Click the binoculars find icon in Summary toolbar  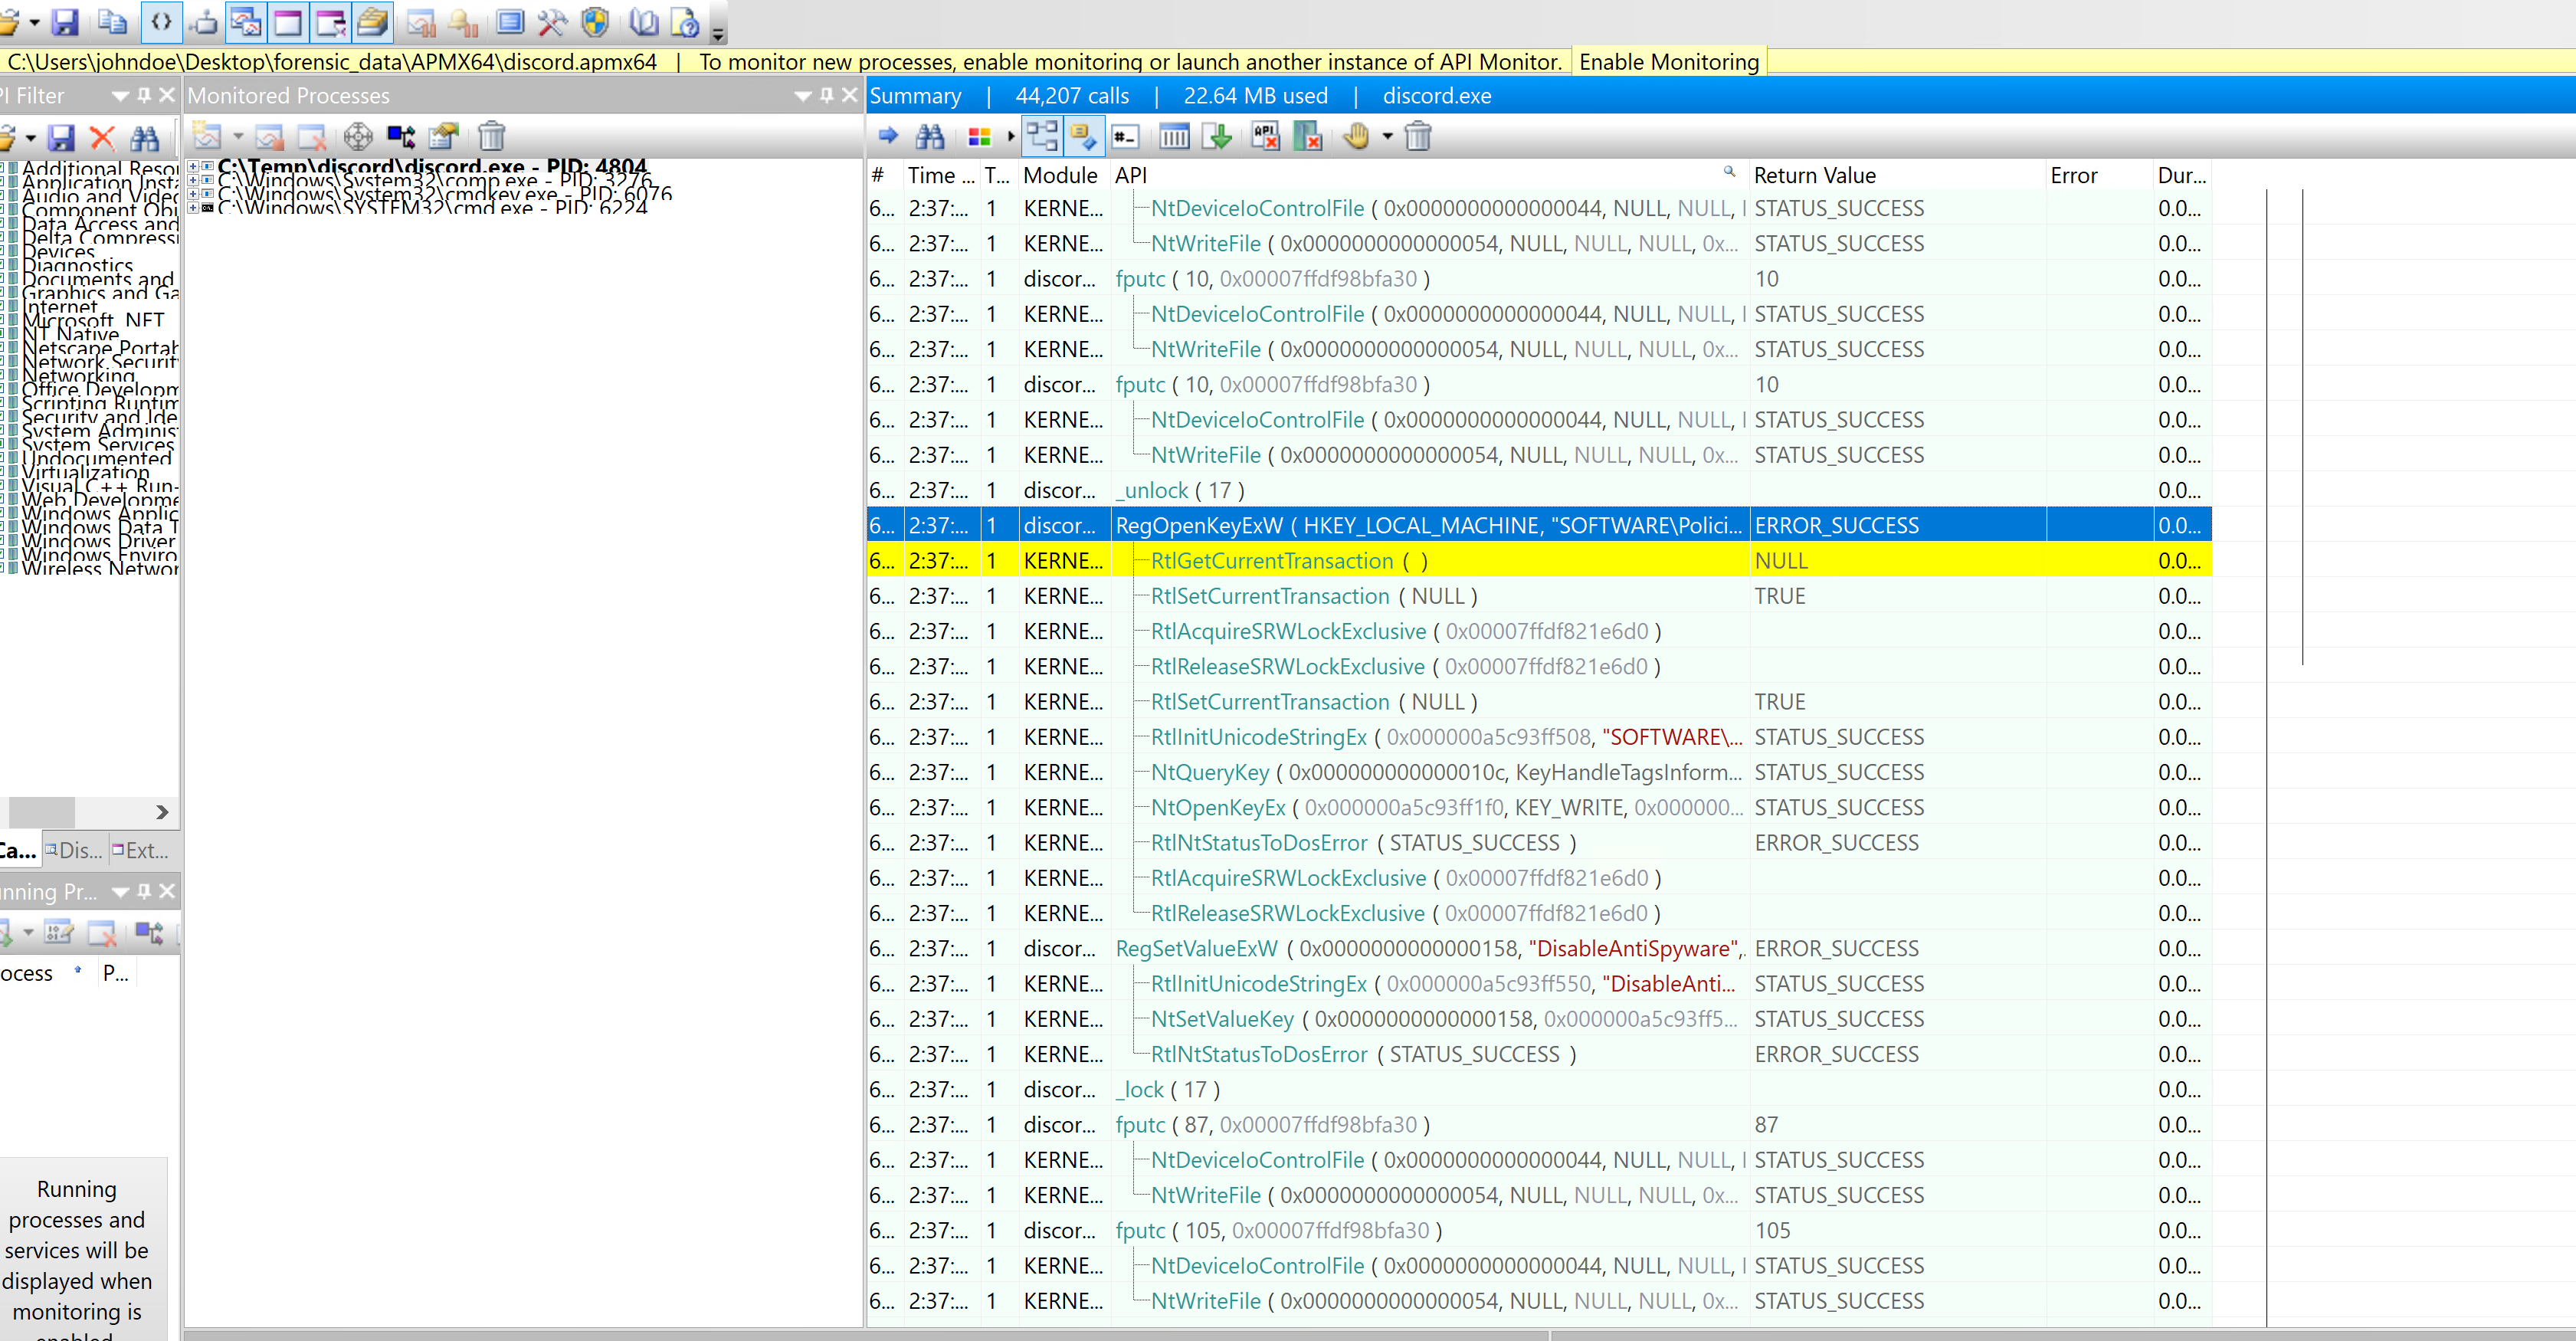point(930,136)
